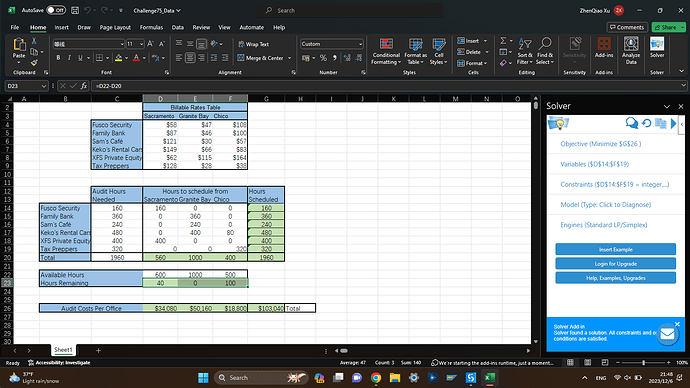Adjust zoom slider in status bar
The height and width of the screenshot is (388, 690).
[x=643, y=362]
